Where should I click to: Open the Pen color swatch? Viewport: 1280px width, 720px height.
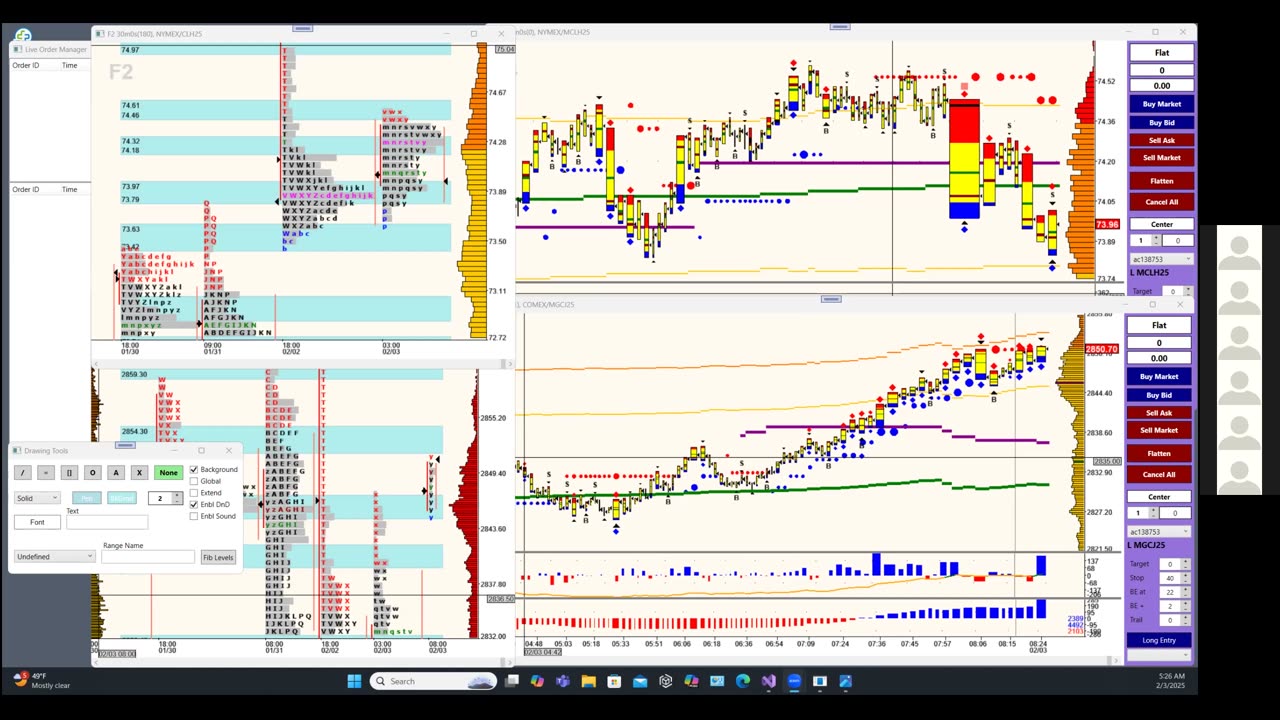coord(87,498)
